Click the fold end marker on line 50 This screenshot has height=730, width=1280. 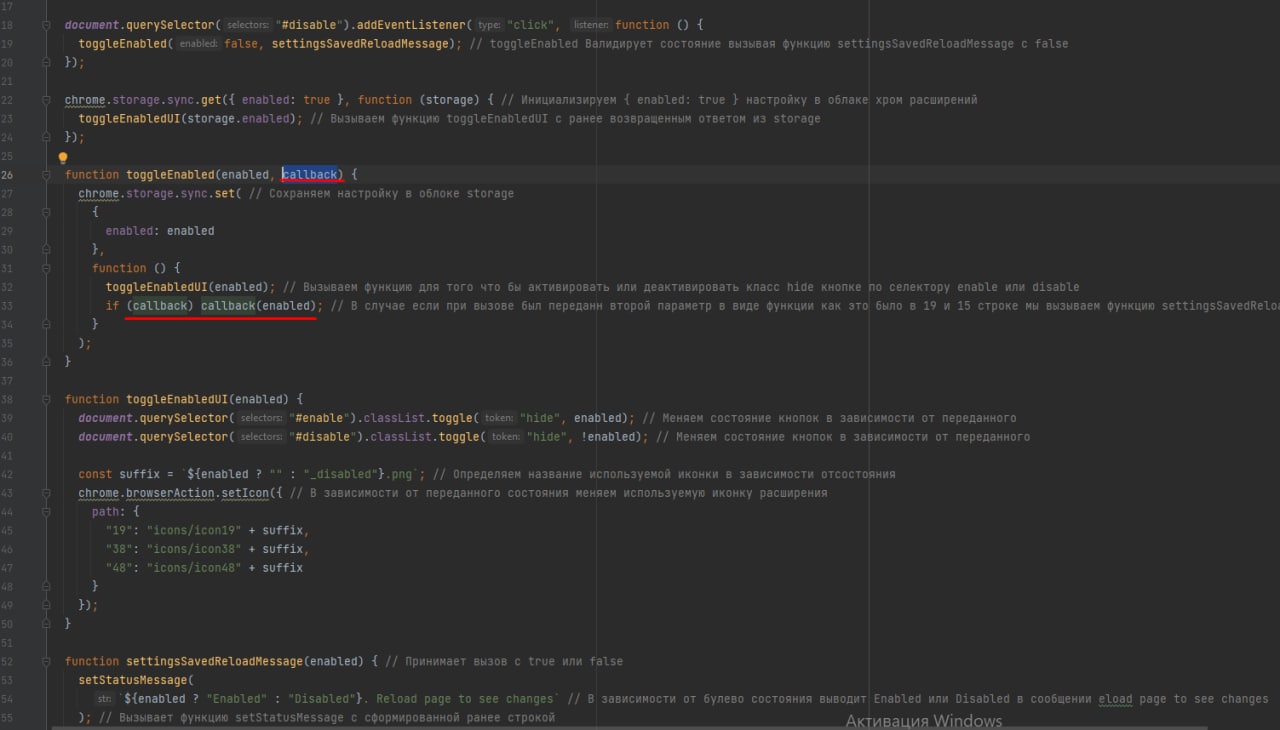[x=47, y=623]
